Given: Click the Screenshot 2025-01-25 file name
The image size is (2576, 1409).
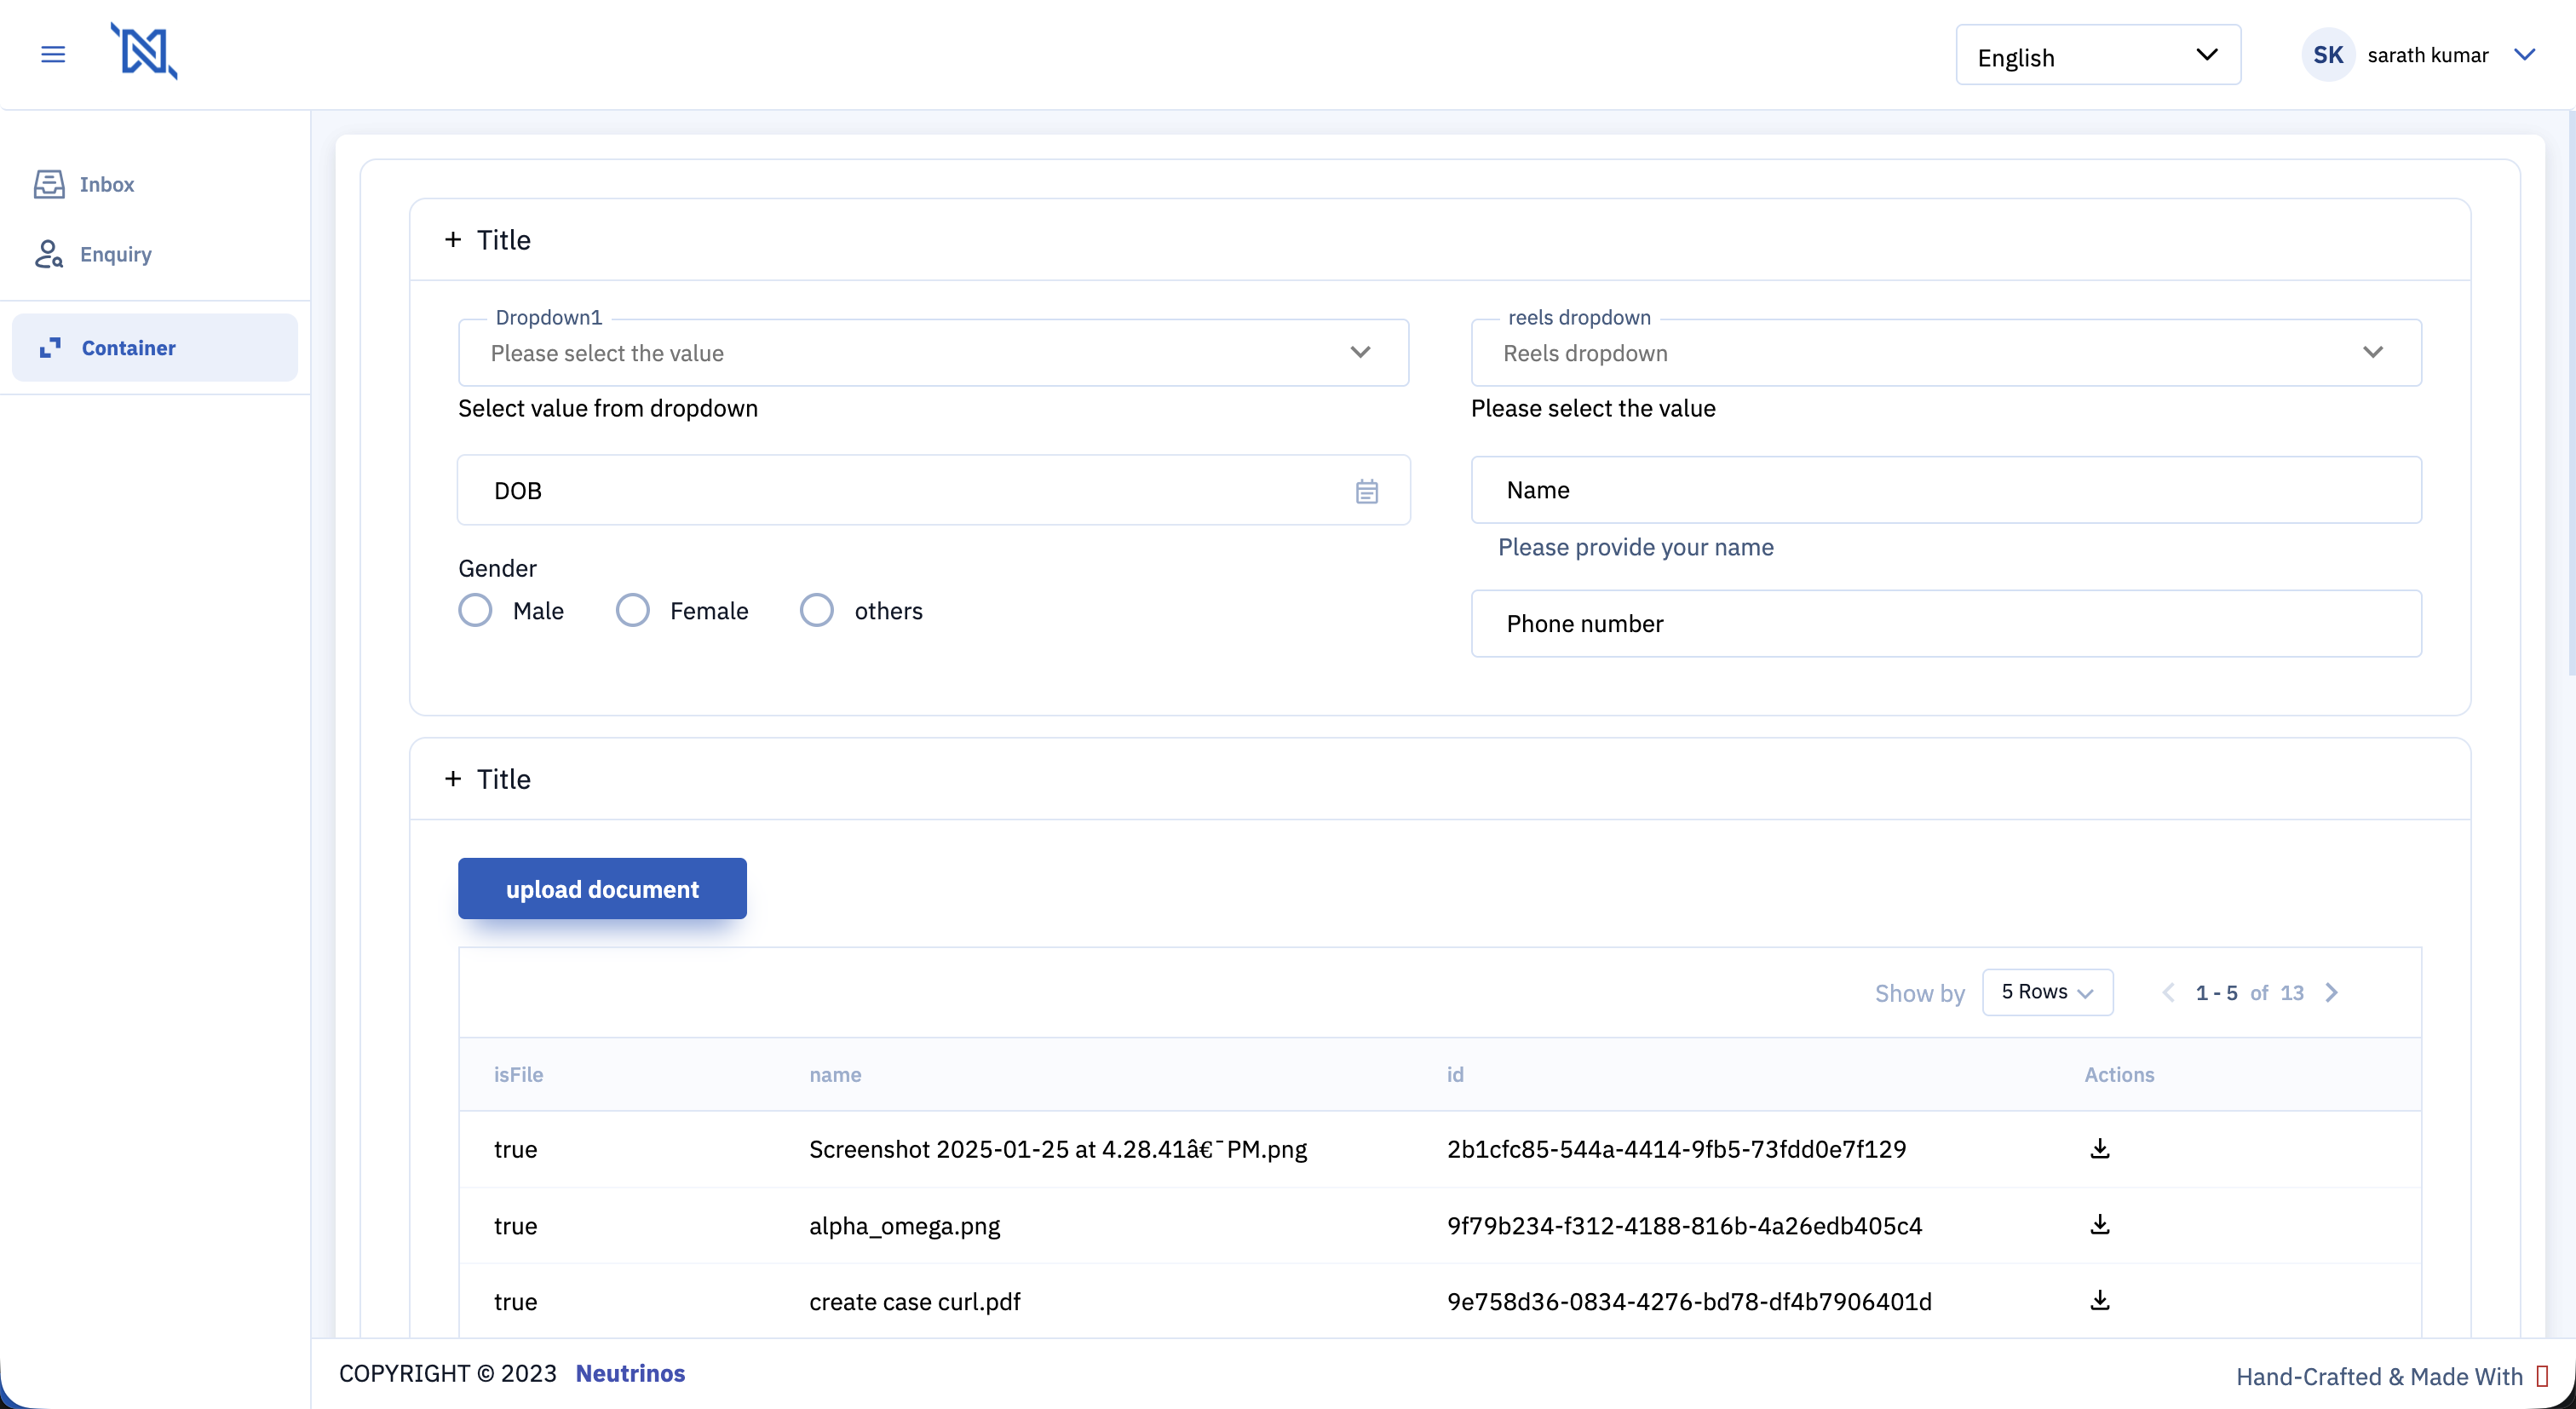Looking at the screenshot, I should [x=1058, y=1149].
